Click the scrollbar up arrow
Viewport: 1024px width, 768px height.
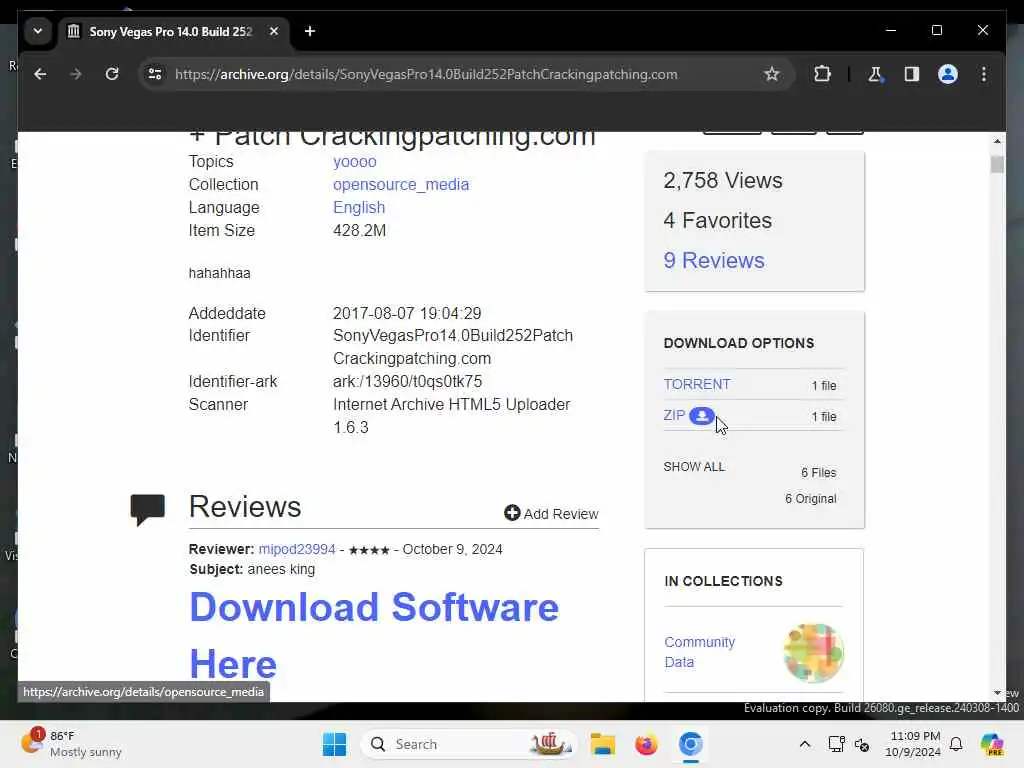coord(997,140)
